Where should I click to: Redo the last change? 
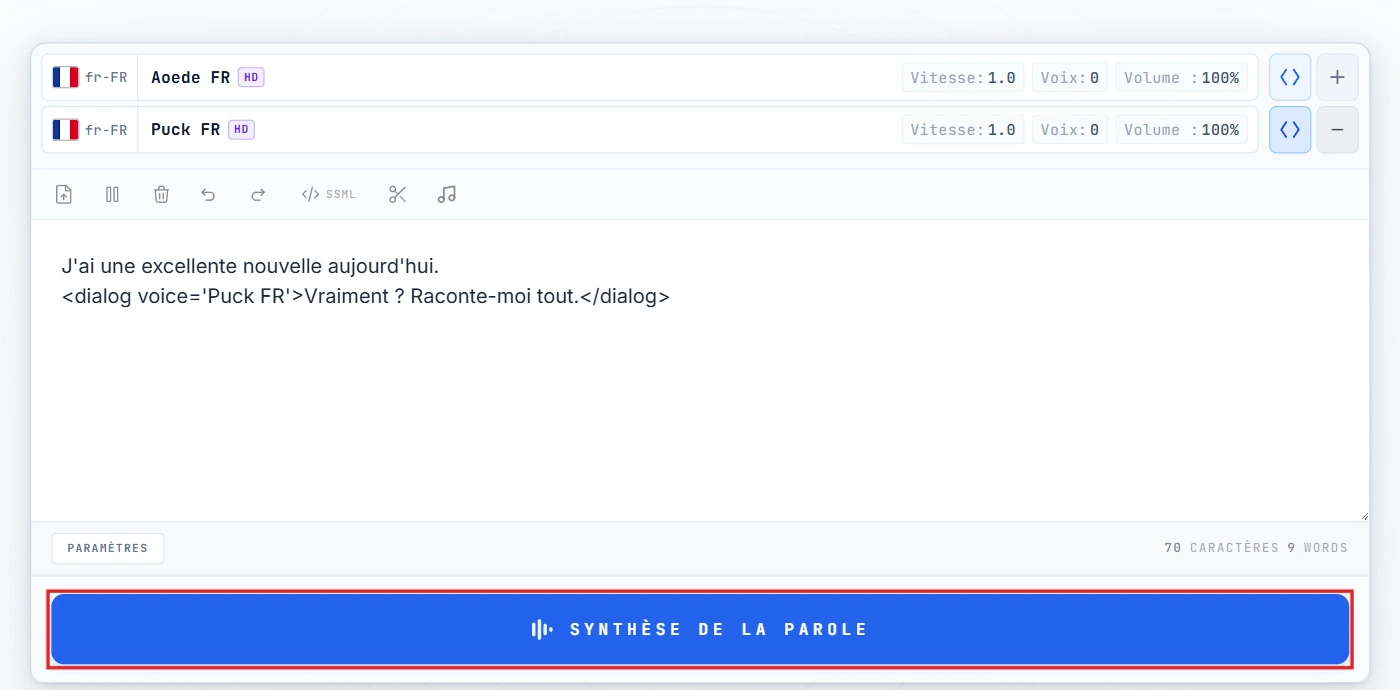pos(258,194)
